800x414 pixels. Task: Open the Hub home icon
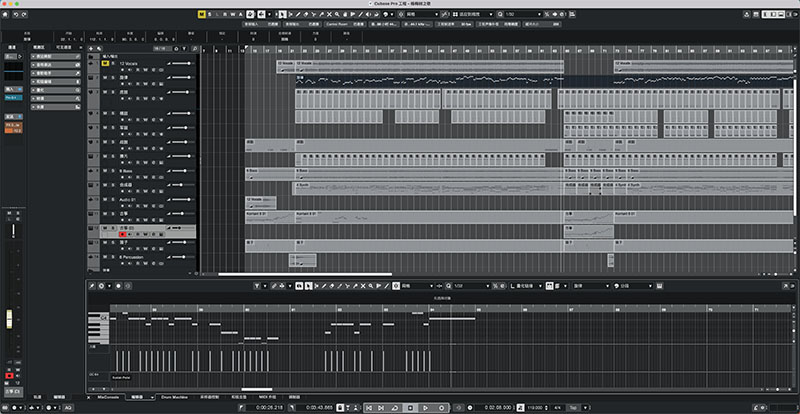pyautogui.click(x=5, y=14)
